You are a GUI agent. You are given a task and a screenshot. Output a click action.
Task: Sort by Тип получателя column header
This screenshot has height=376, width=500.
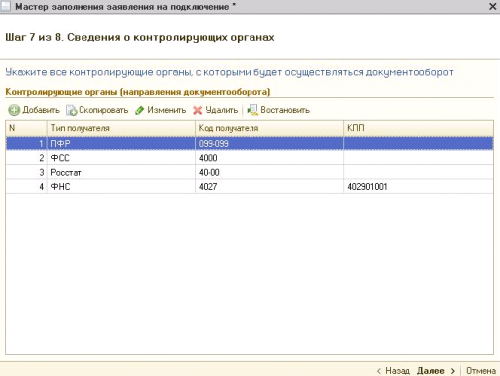[x=121, y=128]
